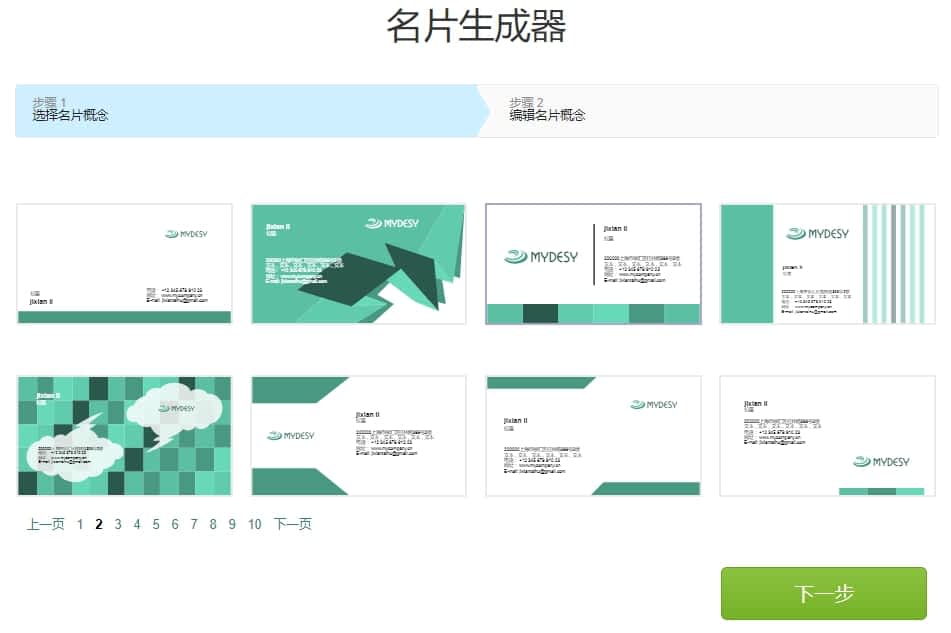Choose the white card with logo at lower right
The width and height of the screenshot is (951, 633).
click(827, 436)
